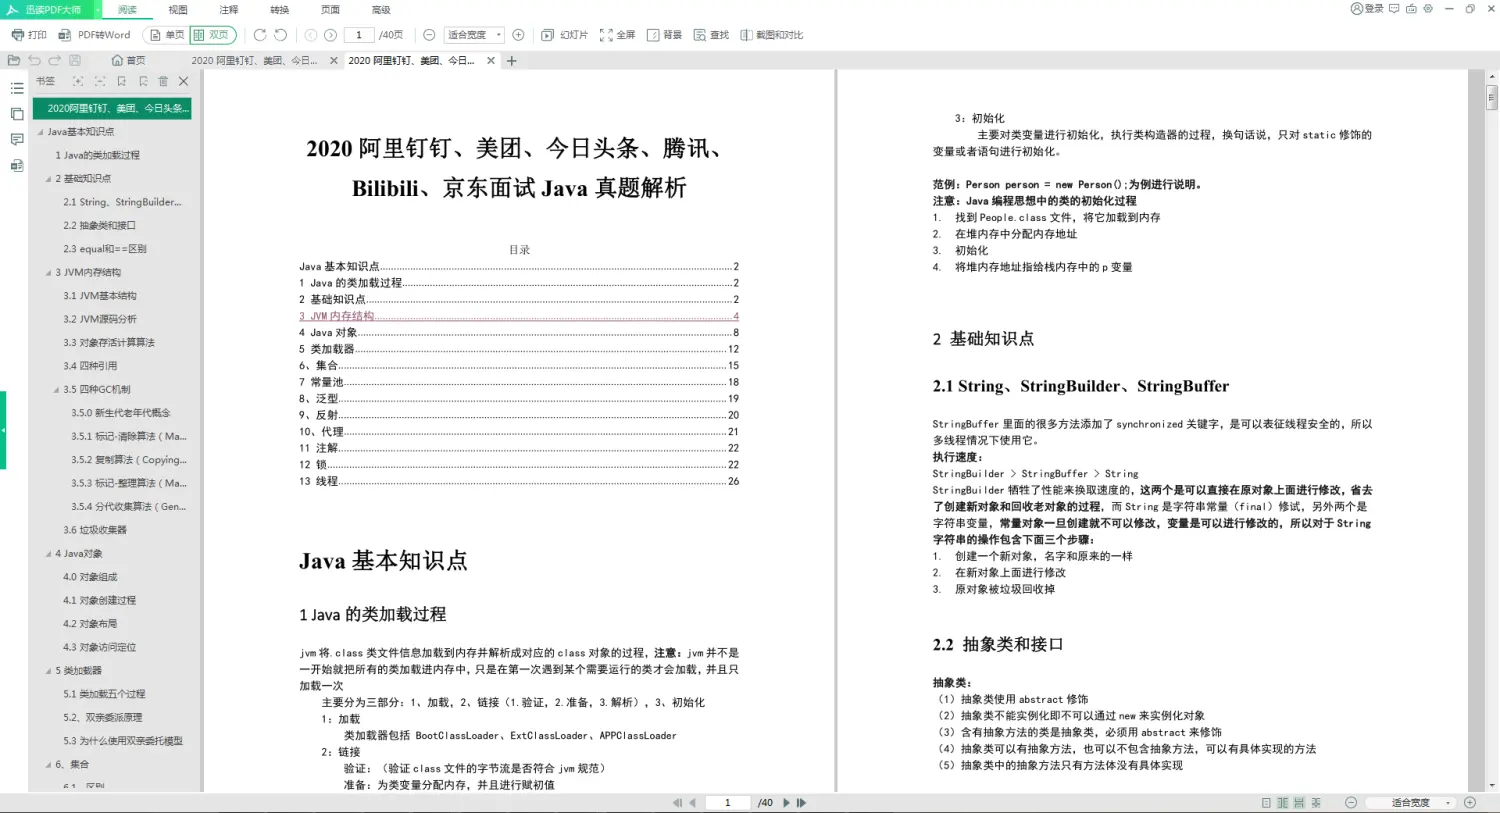Rotate page counterclockwise icon in toolbar
Screen dimensions: 1500x813
(281, 35)
